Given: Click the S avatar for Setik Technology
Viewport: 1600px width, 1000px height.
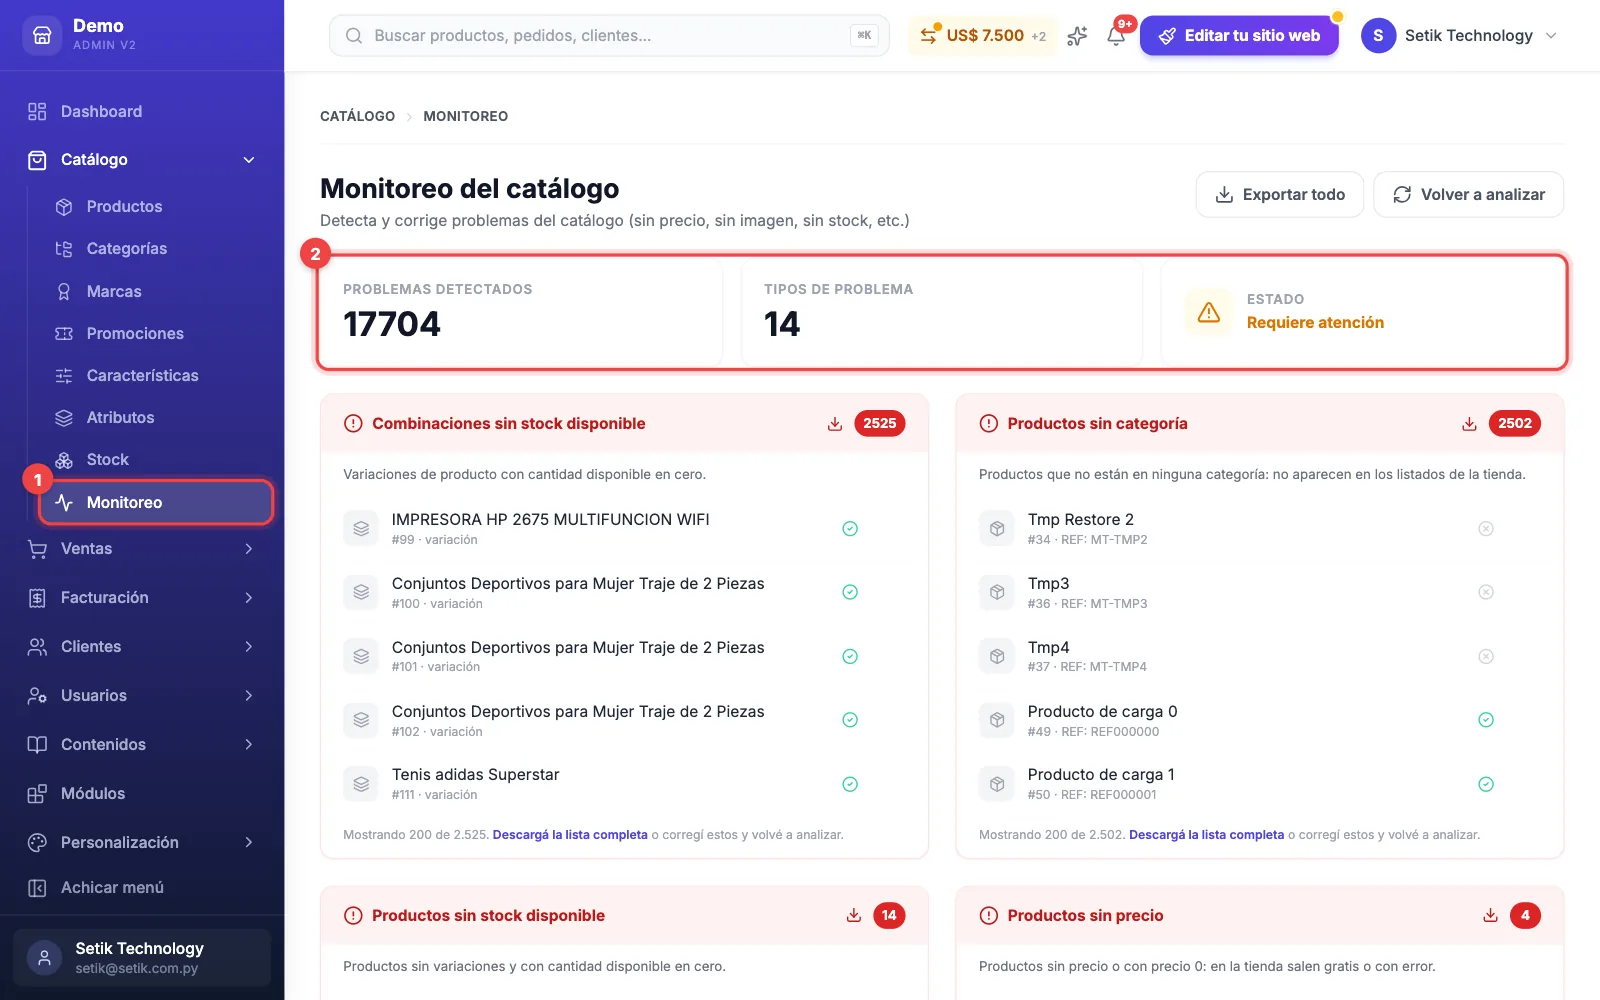Looking at the screenshot, I should [x=1378, y=36].
